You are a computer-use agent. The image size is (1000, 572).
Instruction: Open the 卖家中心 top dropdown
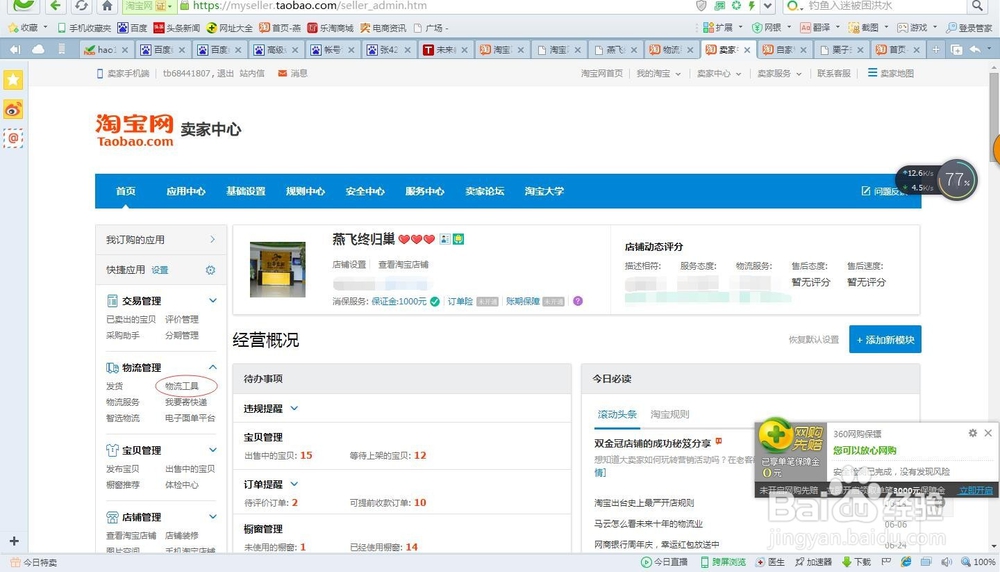point(719,73)
